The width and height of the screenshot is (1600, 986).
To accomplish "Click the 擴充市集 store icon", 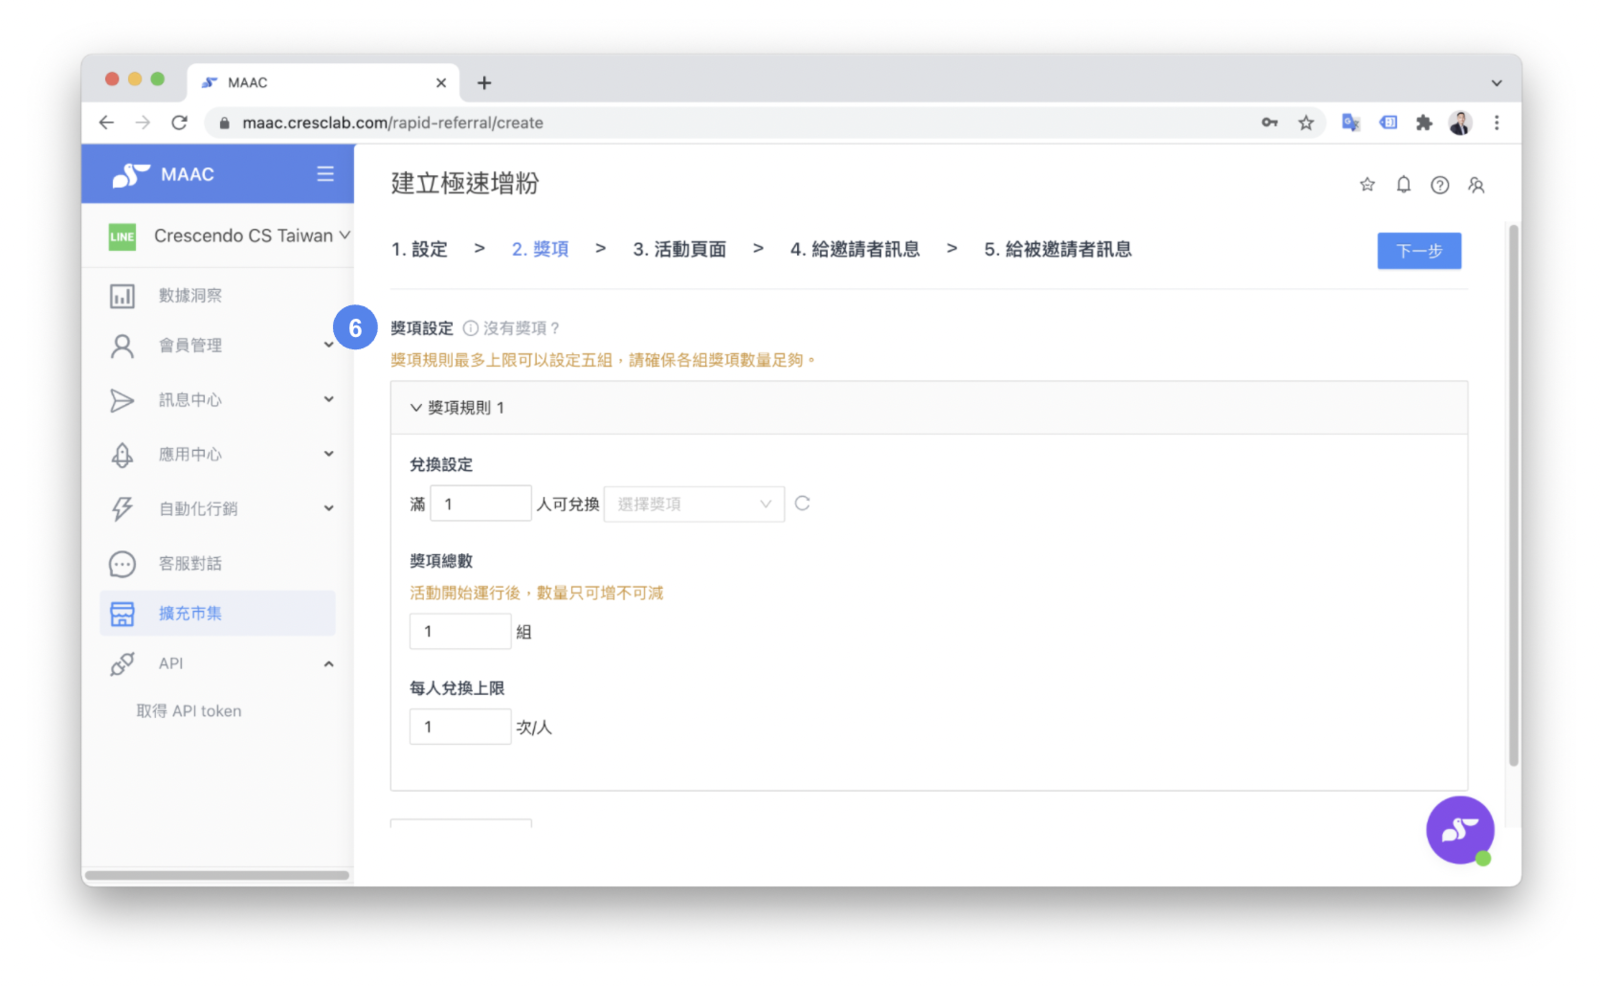I will point(122,614).
